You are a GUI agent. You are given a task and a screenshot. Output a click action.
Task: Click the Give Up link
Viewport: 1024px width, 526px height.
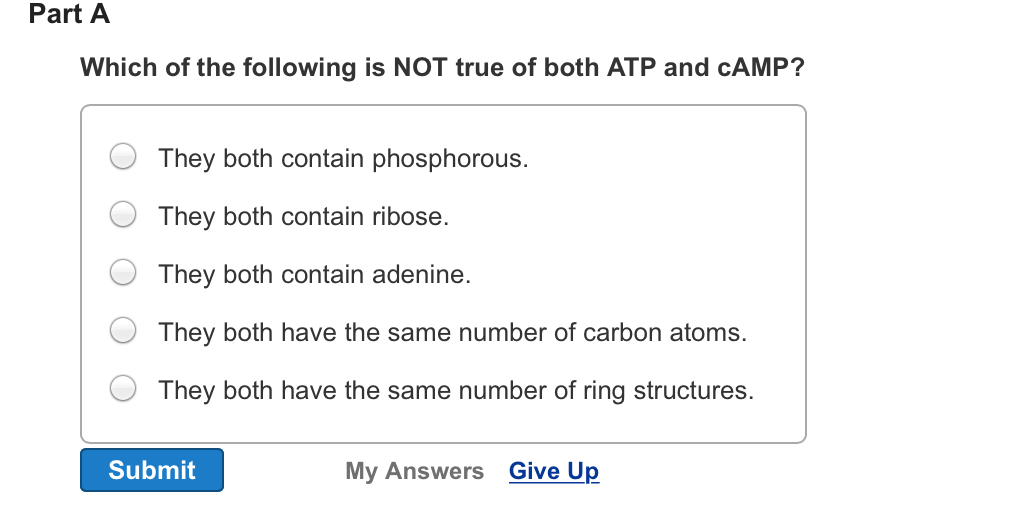(554, 471)
